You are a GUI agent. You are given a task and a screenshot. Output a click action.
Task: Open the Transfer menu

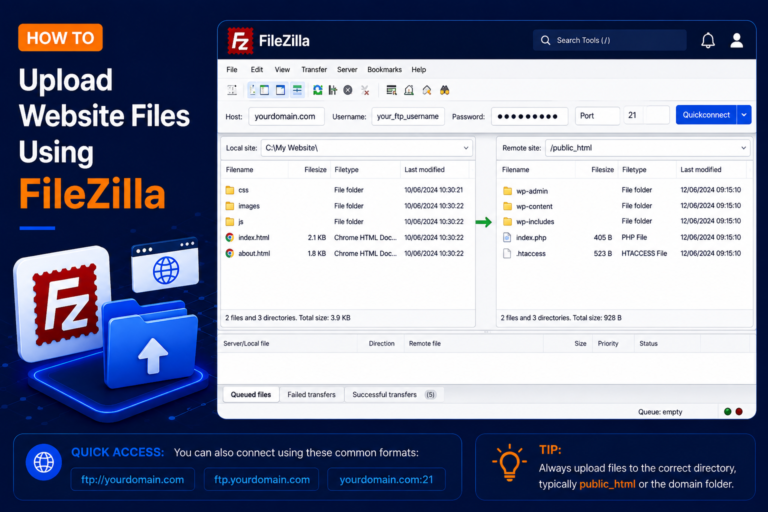pyautogui.click(x=314, y=70)
